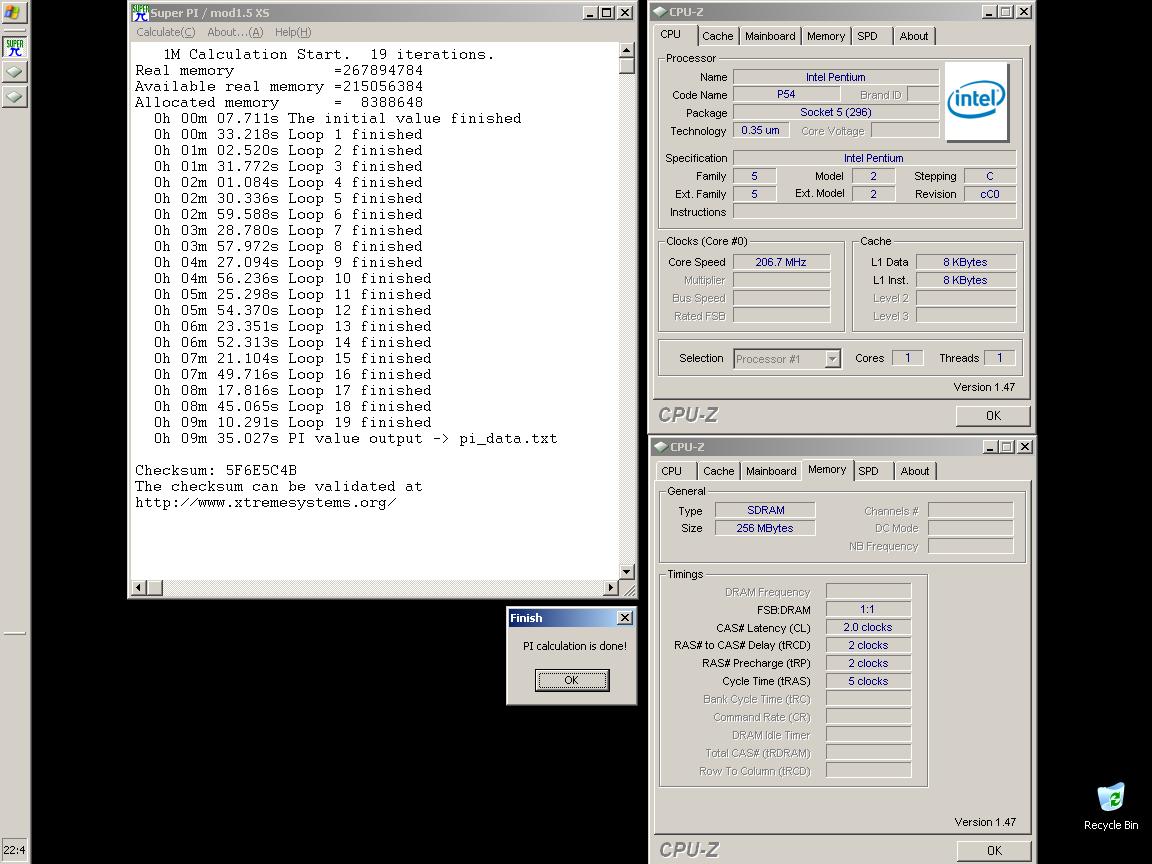Click OK in the upper CPU-Z window
The height and width of the screenshot is (864, 1152).
click(x=993, y=416)
